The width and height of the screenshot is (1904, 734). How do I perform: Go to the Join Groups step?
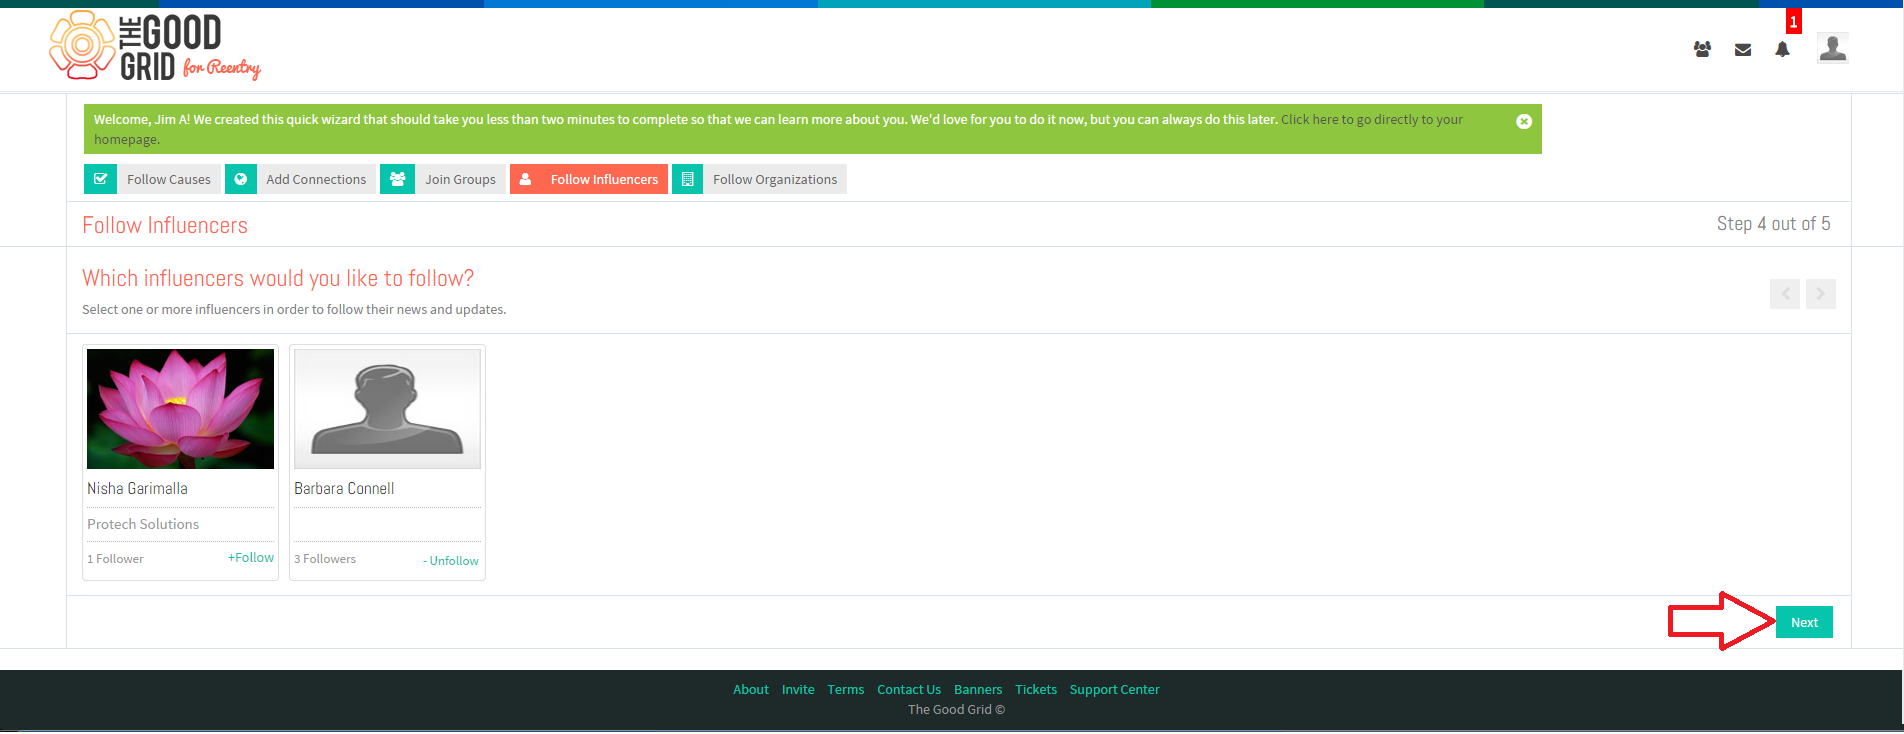[x=460, y=179]
